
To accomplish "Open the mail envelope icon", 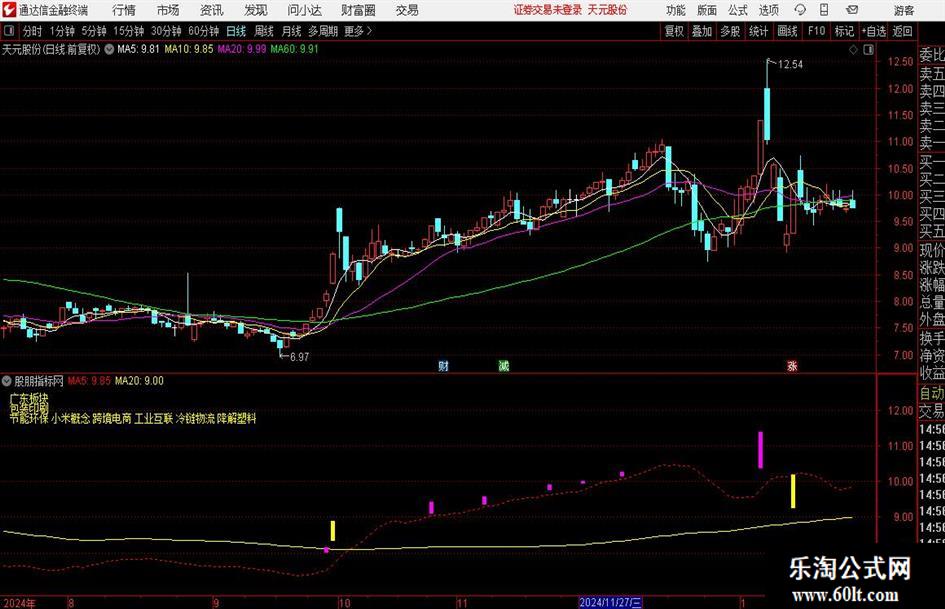I will click(852, 10).
